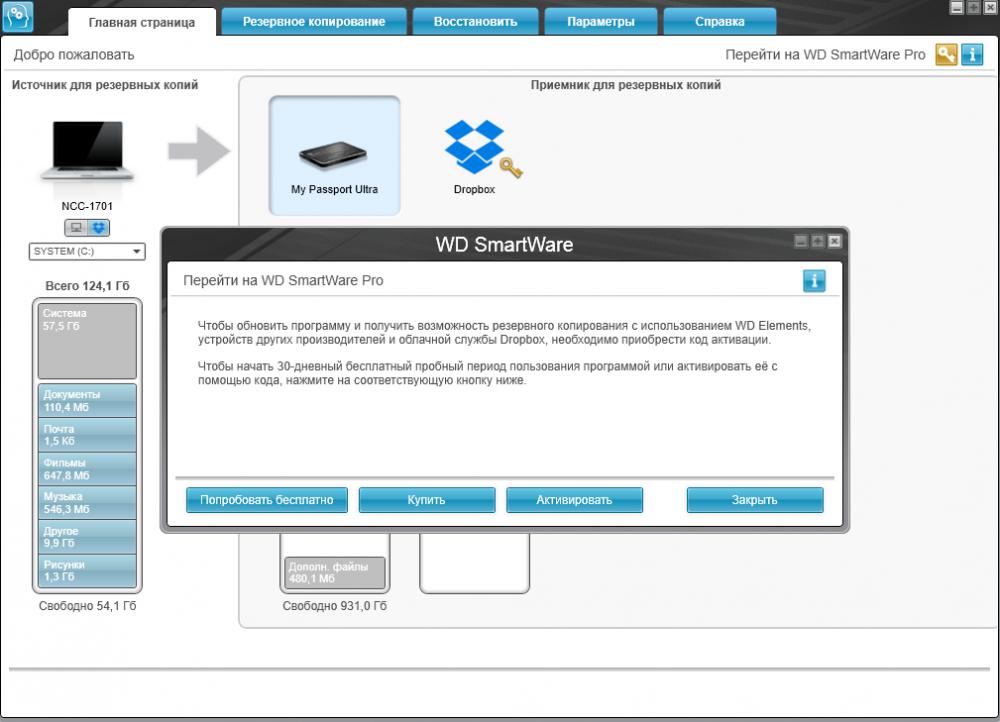This screenshot has width=1000, height=722.
Task: Select the Другое 9,9 Гб category
Action: pyautogui.click(x=87, y=536)
